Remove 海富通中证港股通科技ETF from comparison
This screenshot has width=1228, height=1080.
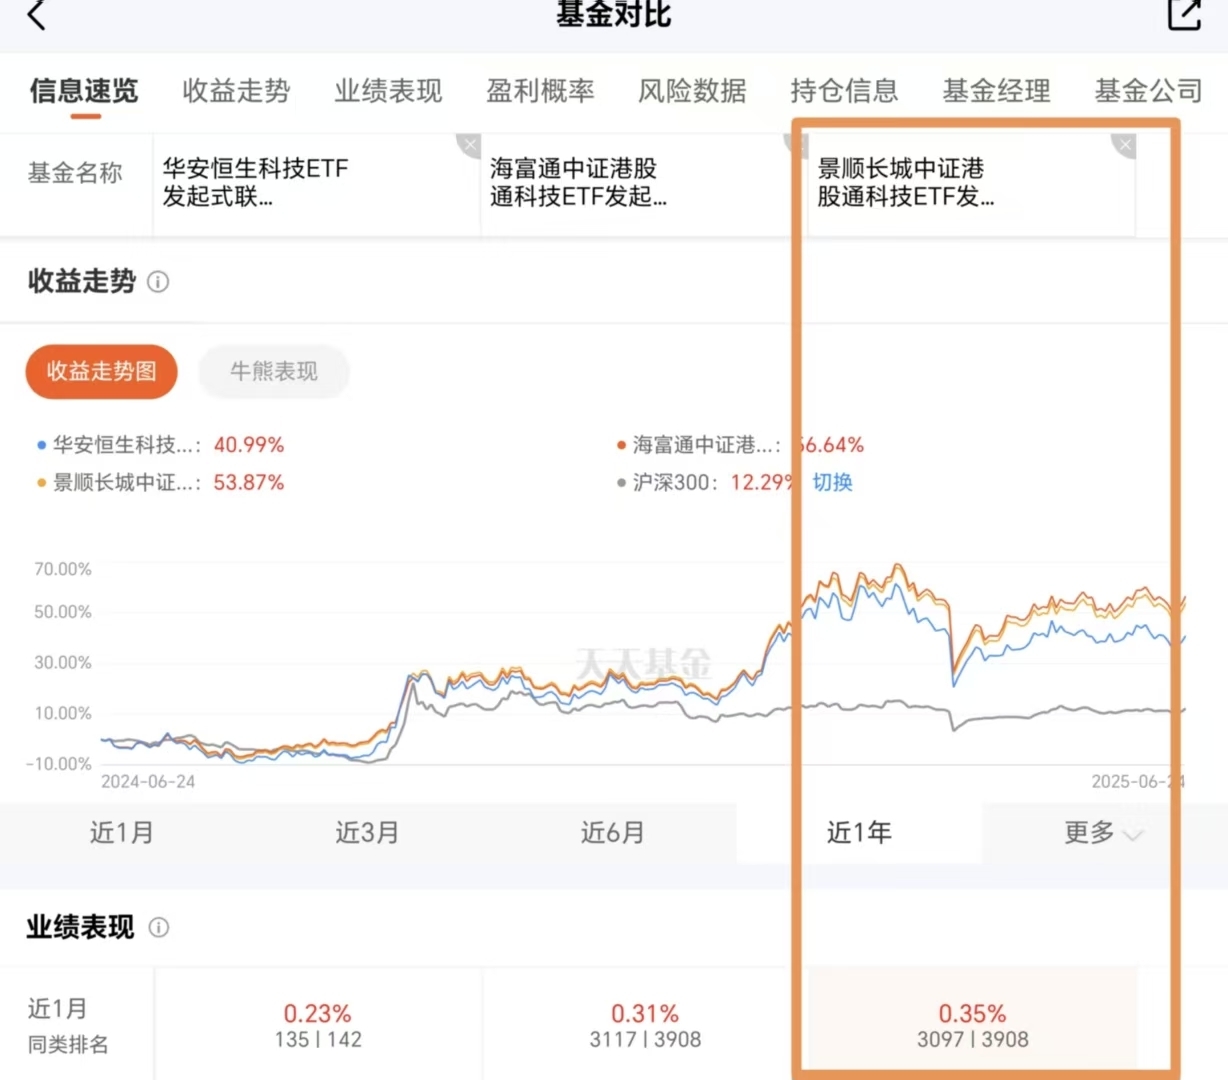click(797, 145)
